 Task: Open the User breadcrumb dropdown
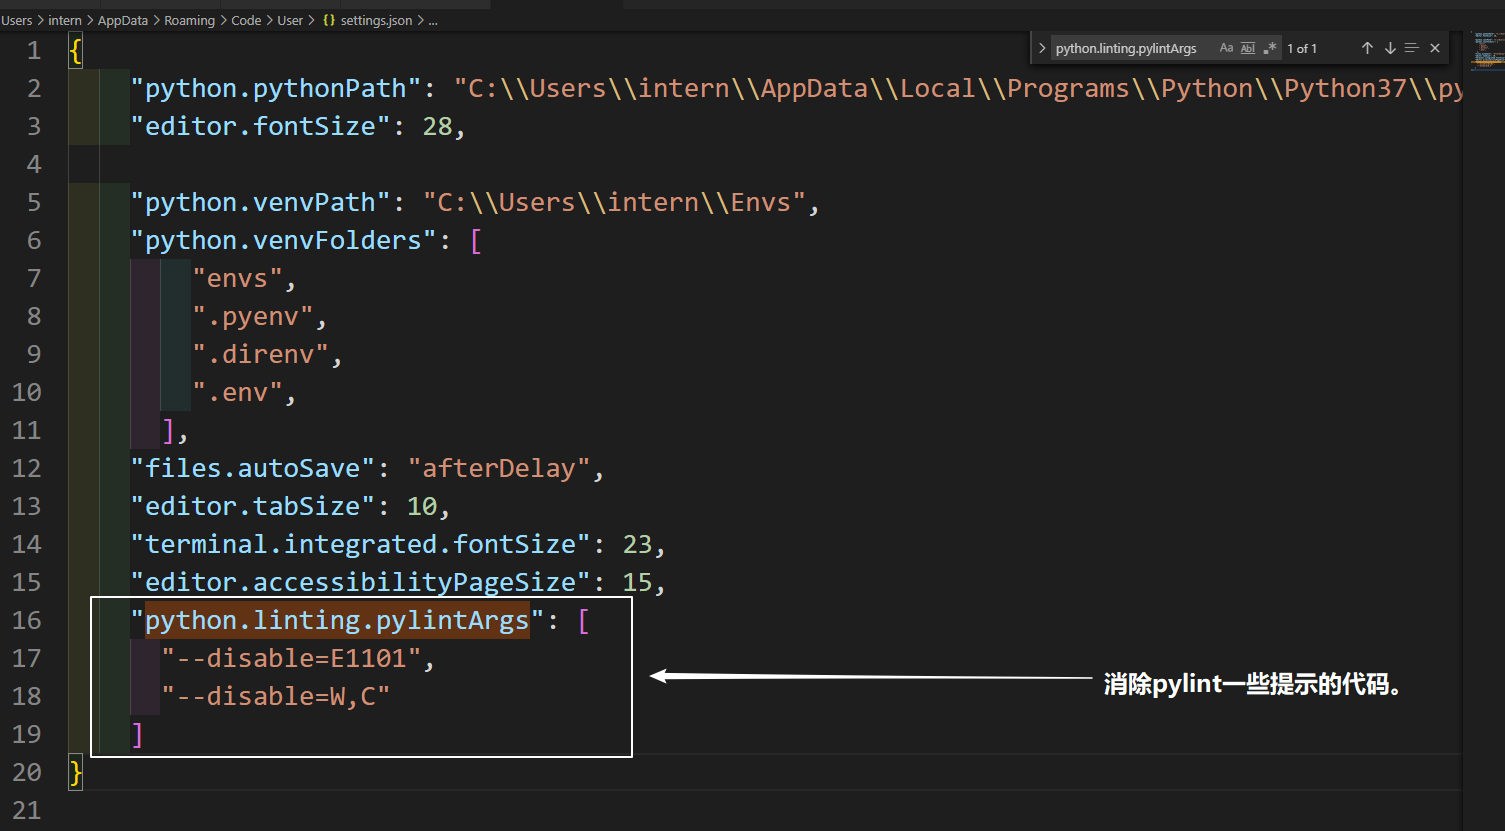point(289,19)
